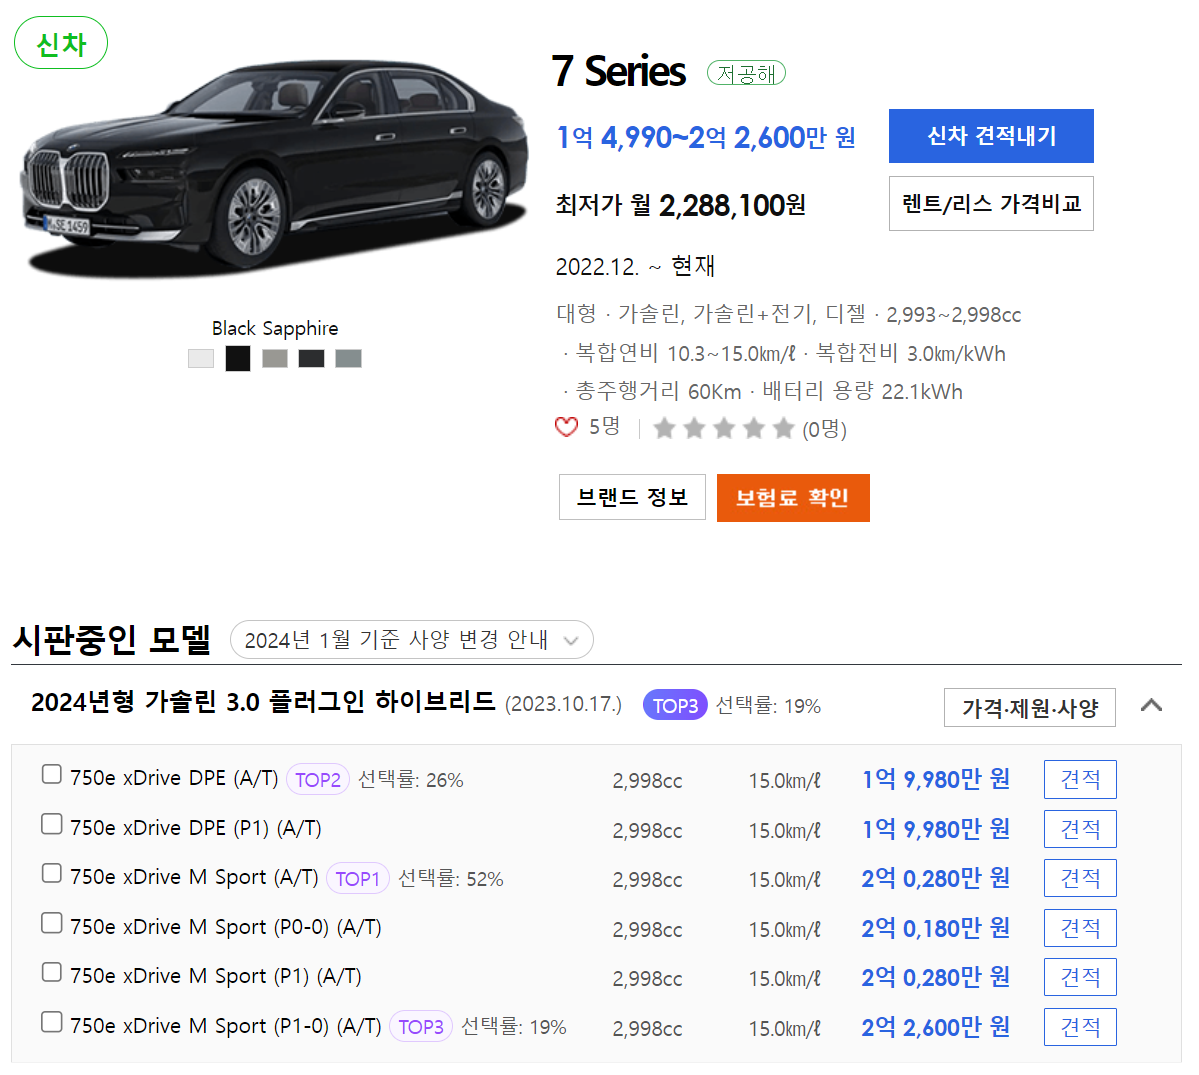Click price 2억 0,180만 원

(935, 928)
